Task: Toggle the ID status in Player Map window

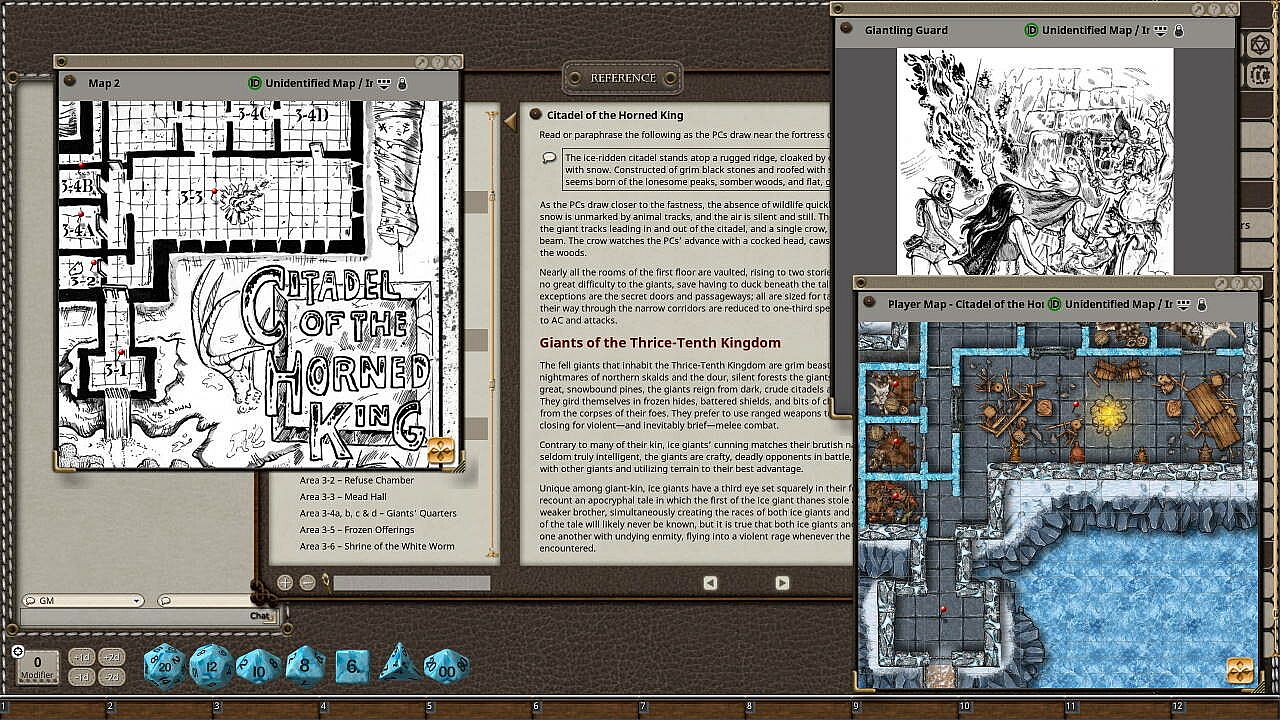Action: [x=1055, y=305]
